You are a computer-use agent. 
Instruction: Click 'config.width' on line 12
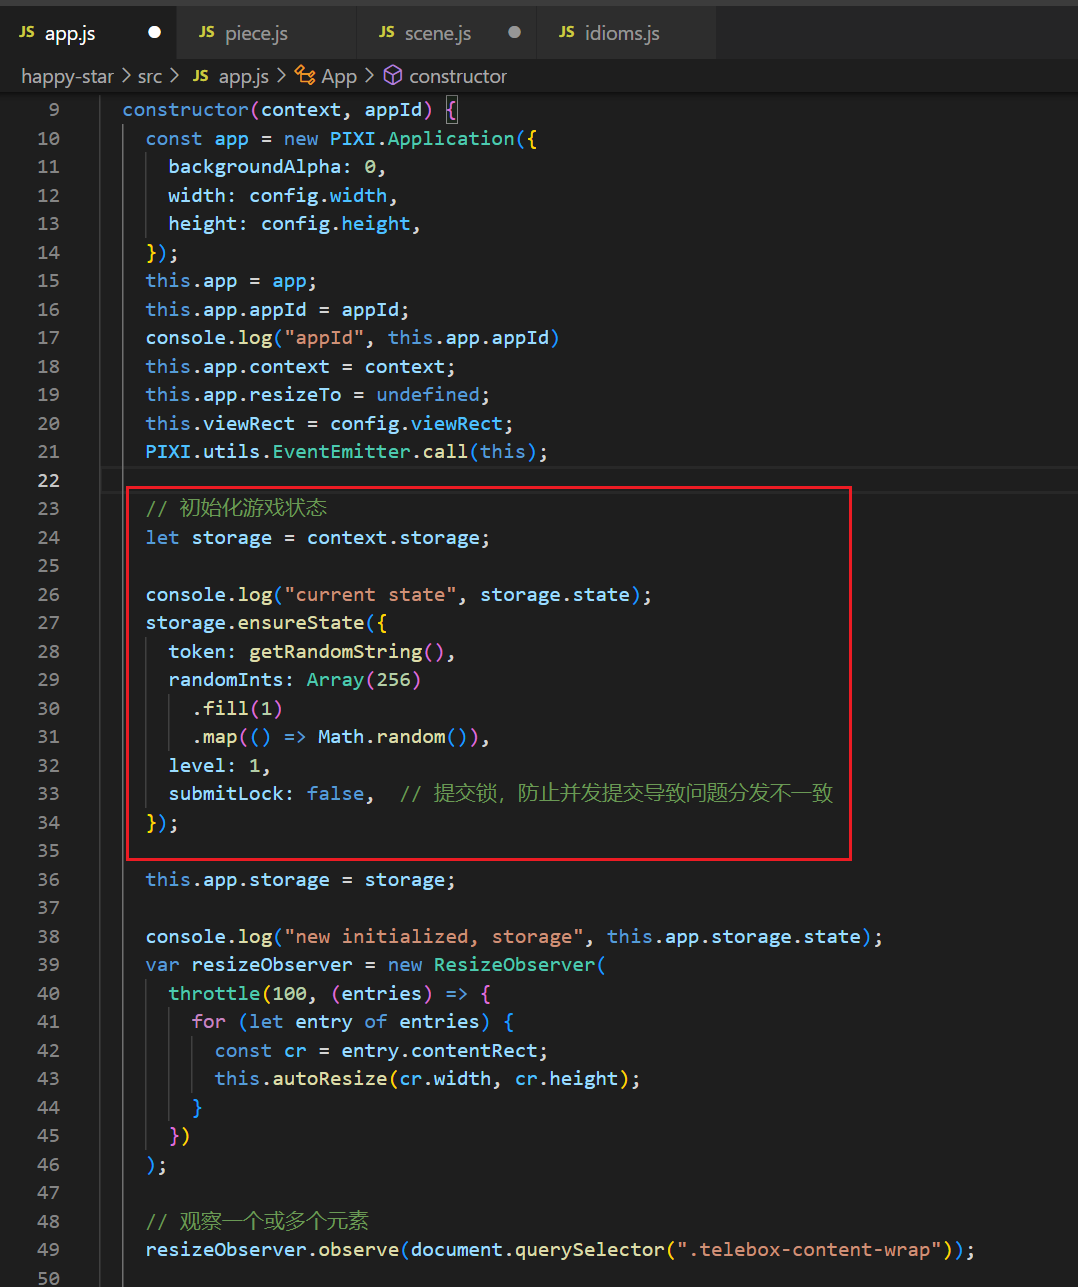pos(318,196)
